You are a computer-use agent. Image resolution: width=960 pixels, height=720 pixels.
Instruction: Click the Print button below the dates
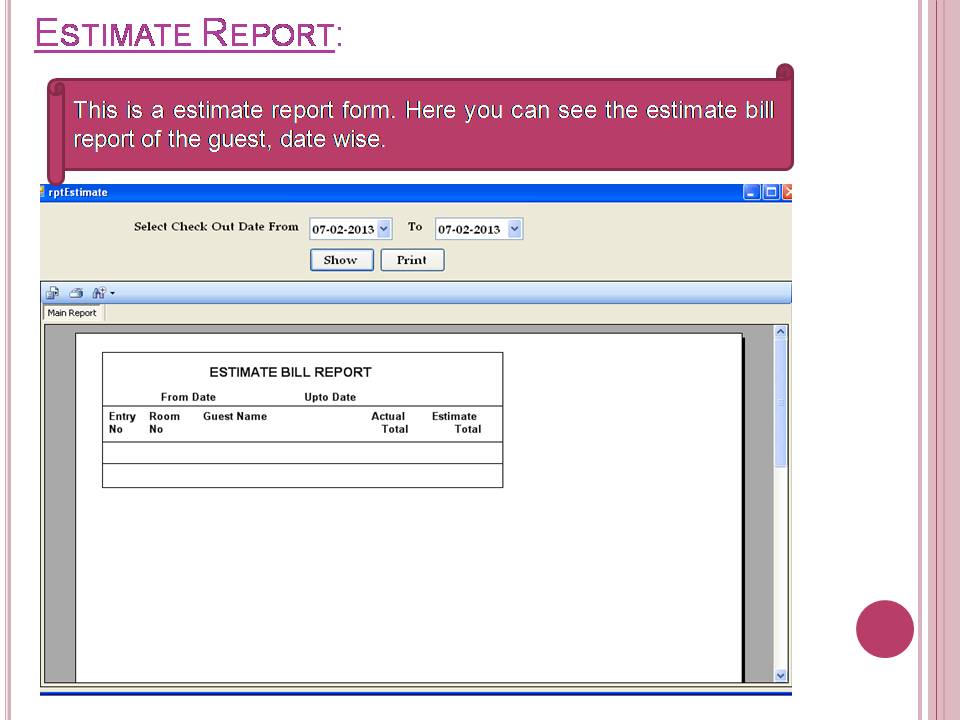(x=412, y=260)
